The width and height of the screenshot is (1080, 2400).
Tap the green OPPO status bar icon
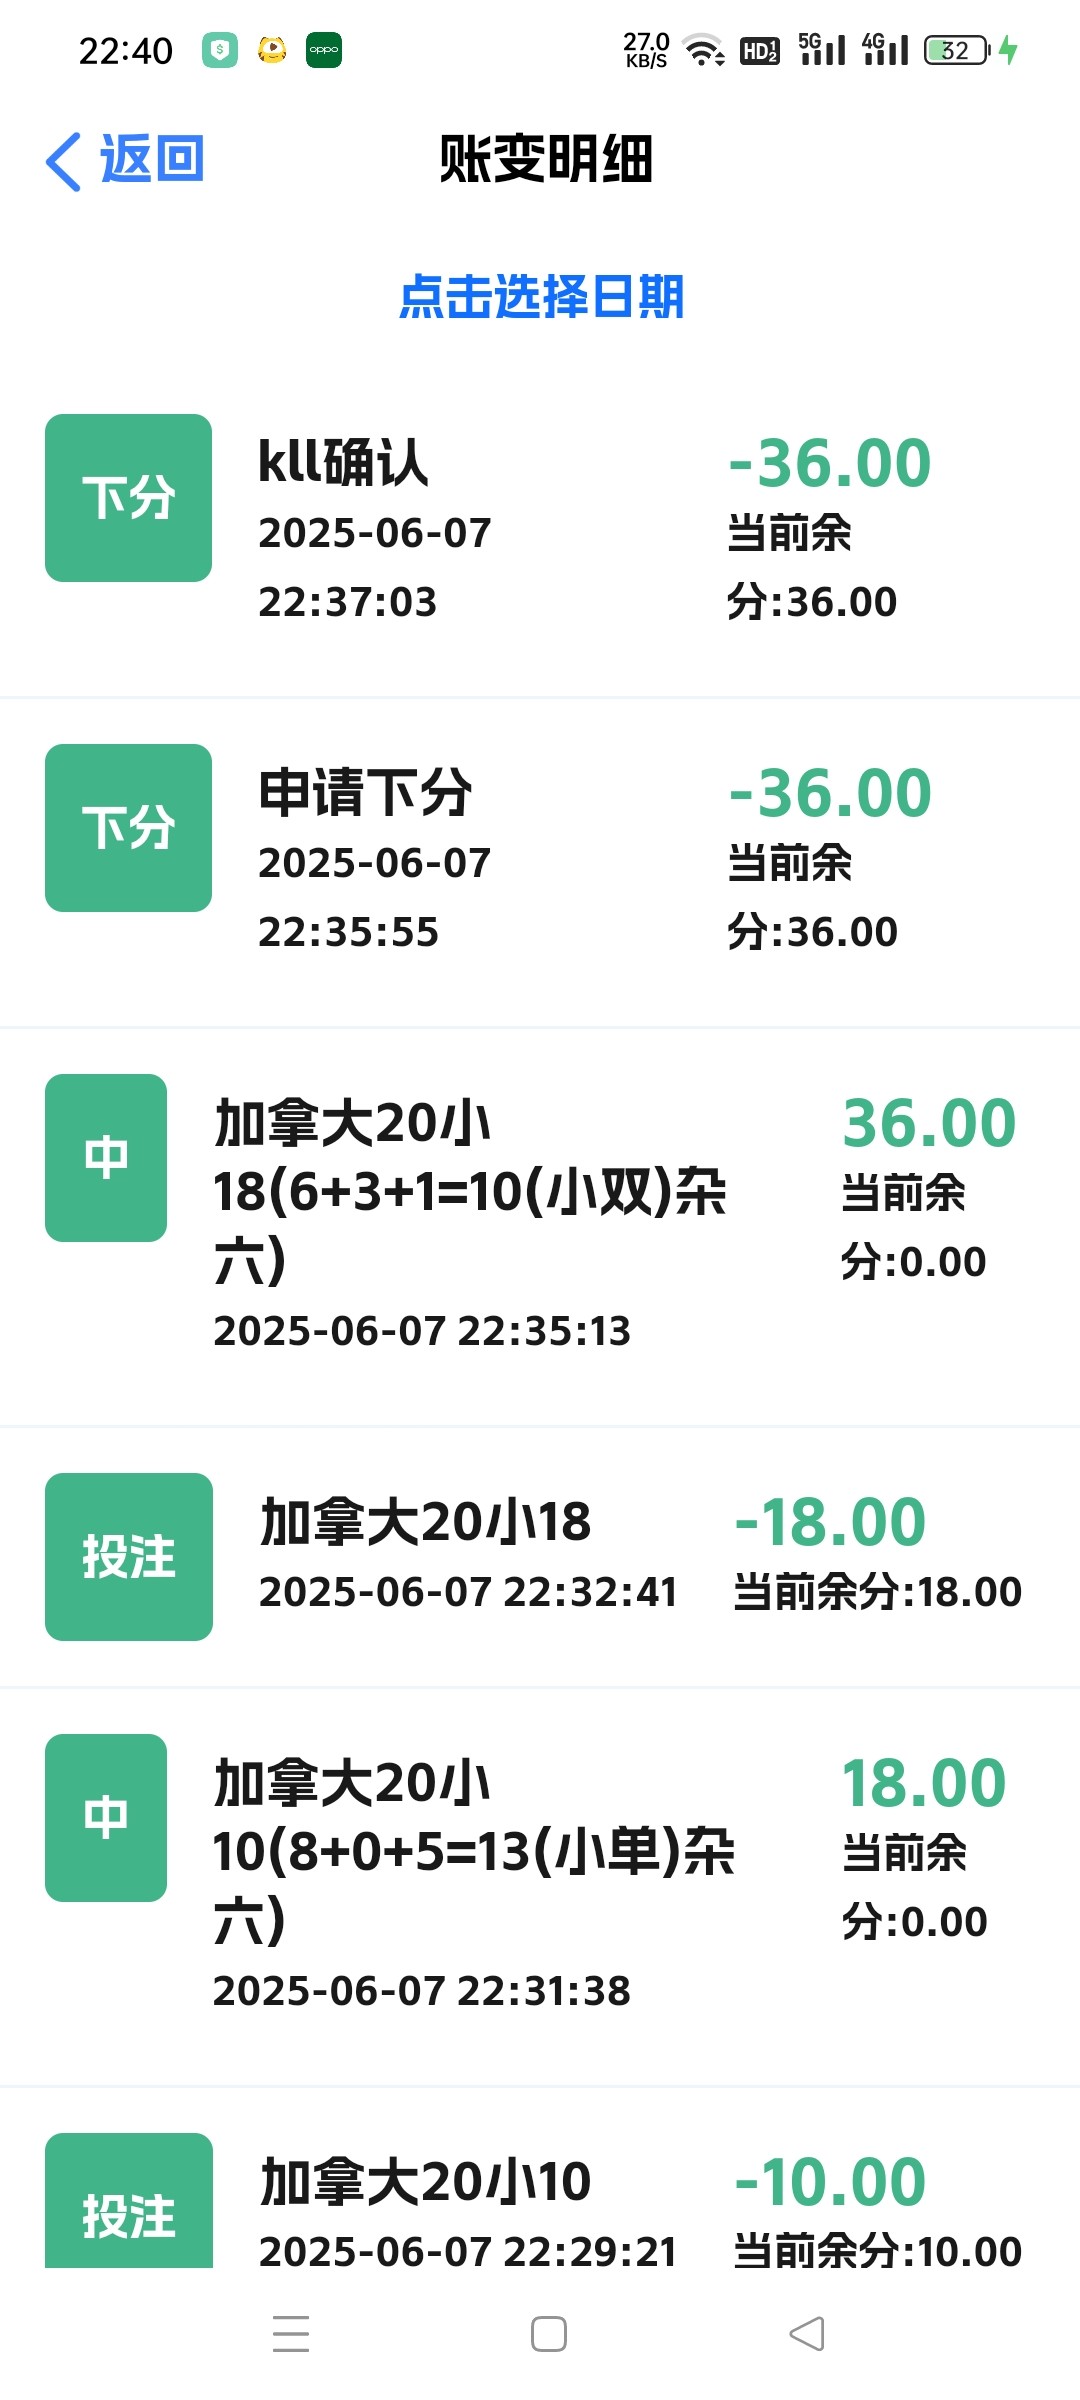(x=323, y=50)
